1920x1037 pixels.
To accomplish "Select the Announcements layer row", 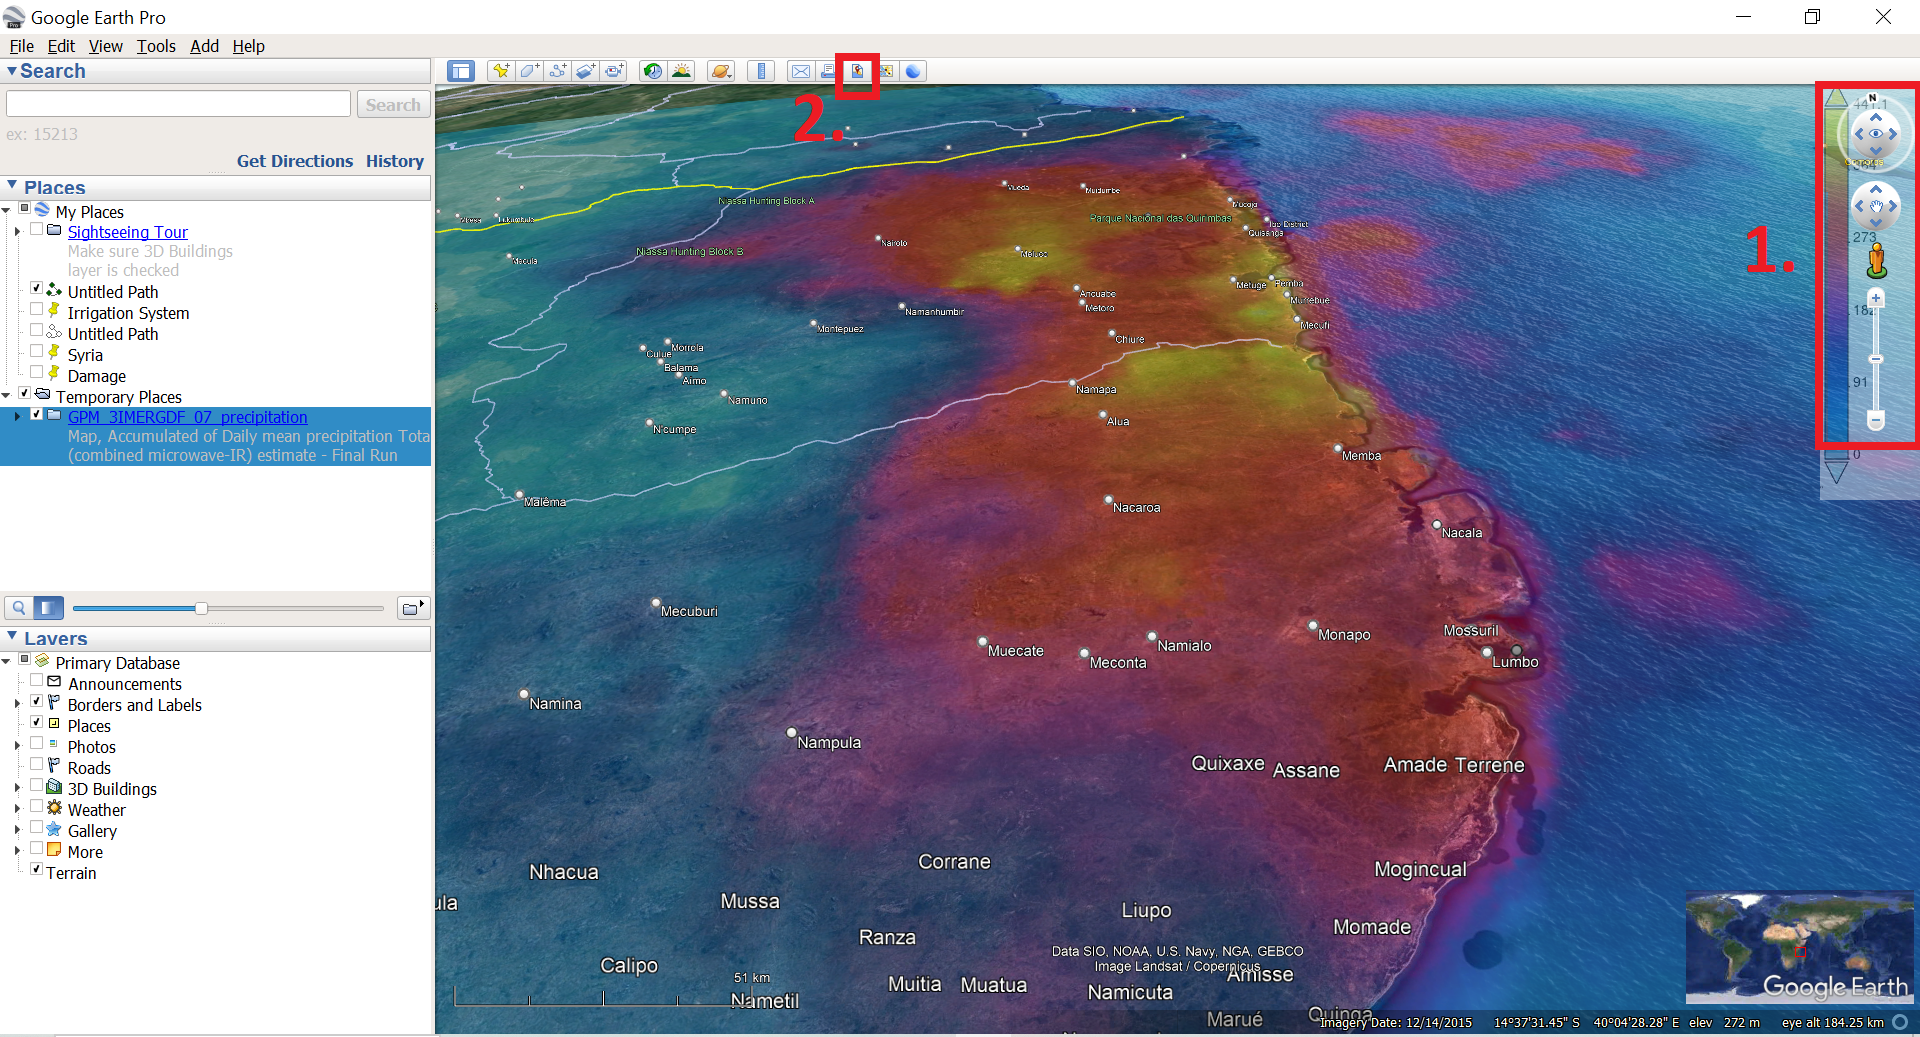I will [x=125, y=684].
